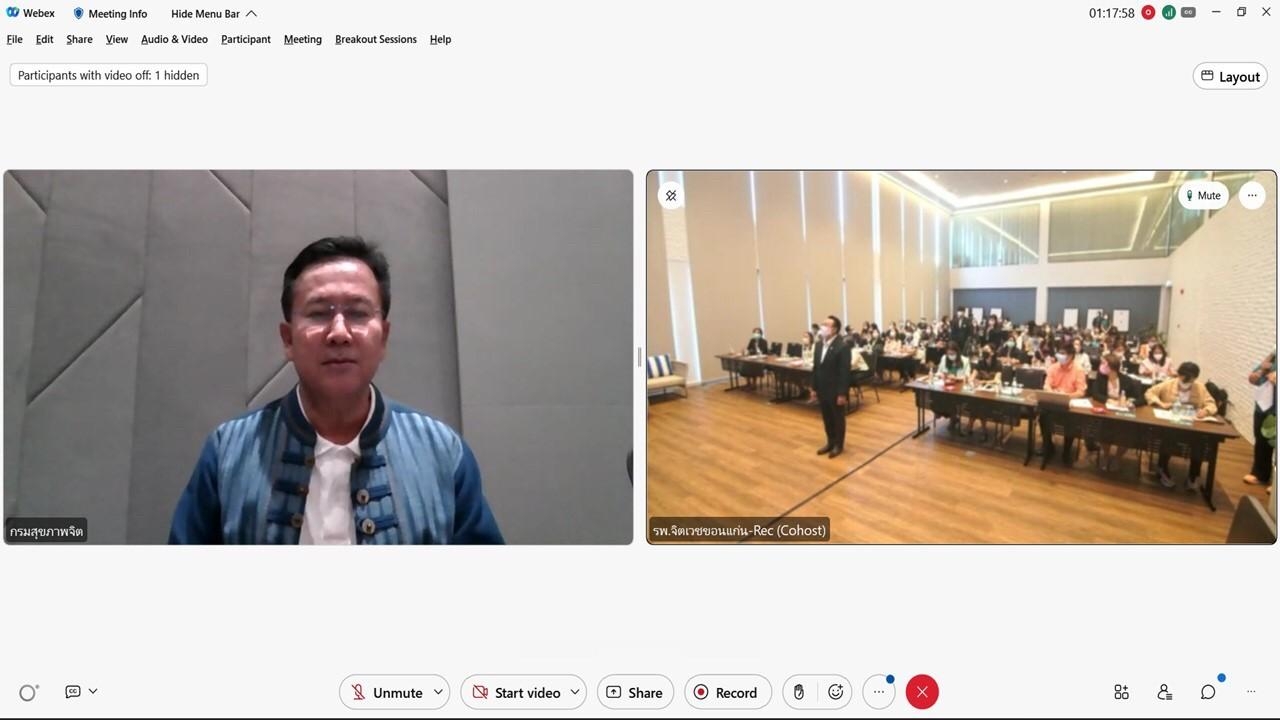Open the Chat panel icon
The width and height of the screenshot is (1280, 720).
pyautogui.click(x=1208, y=692)
